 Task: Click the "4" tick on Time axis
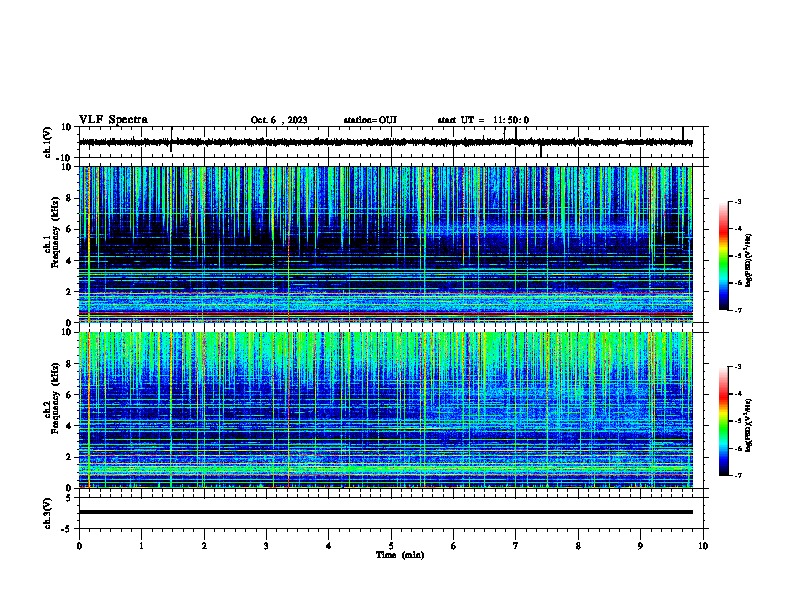tap(329, 546)
